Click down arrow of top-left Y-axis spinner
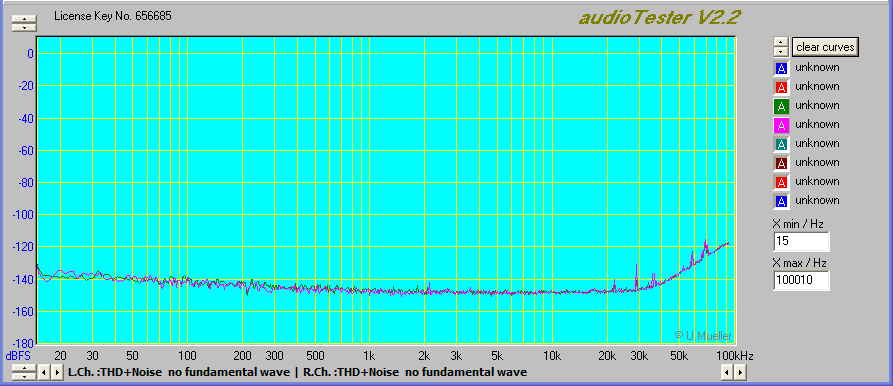 click(24, 27)
